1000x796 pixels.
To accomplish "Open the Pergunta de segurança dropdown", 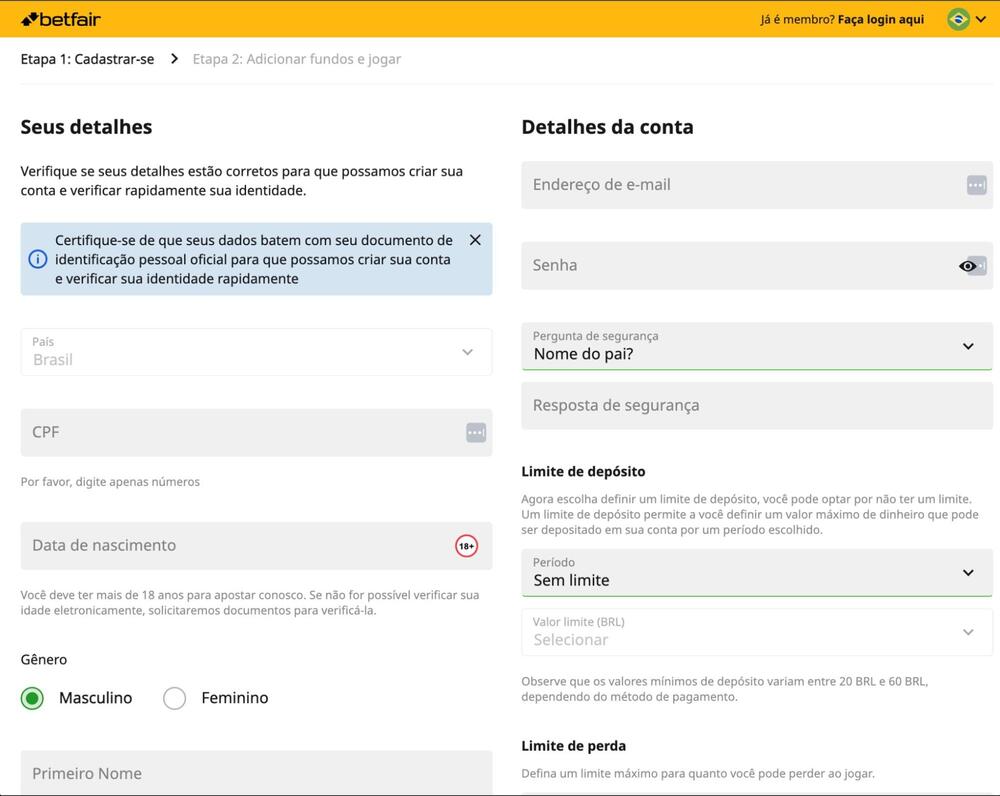I will [757, 346].
